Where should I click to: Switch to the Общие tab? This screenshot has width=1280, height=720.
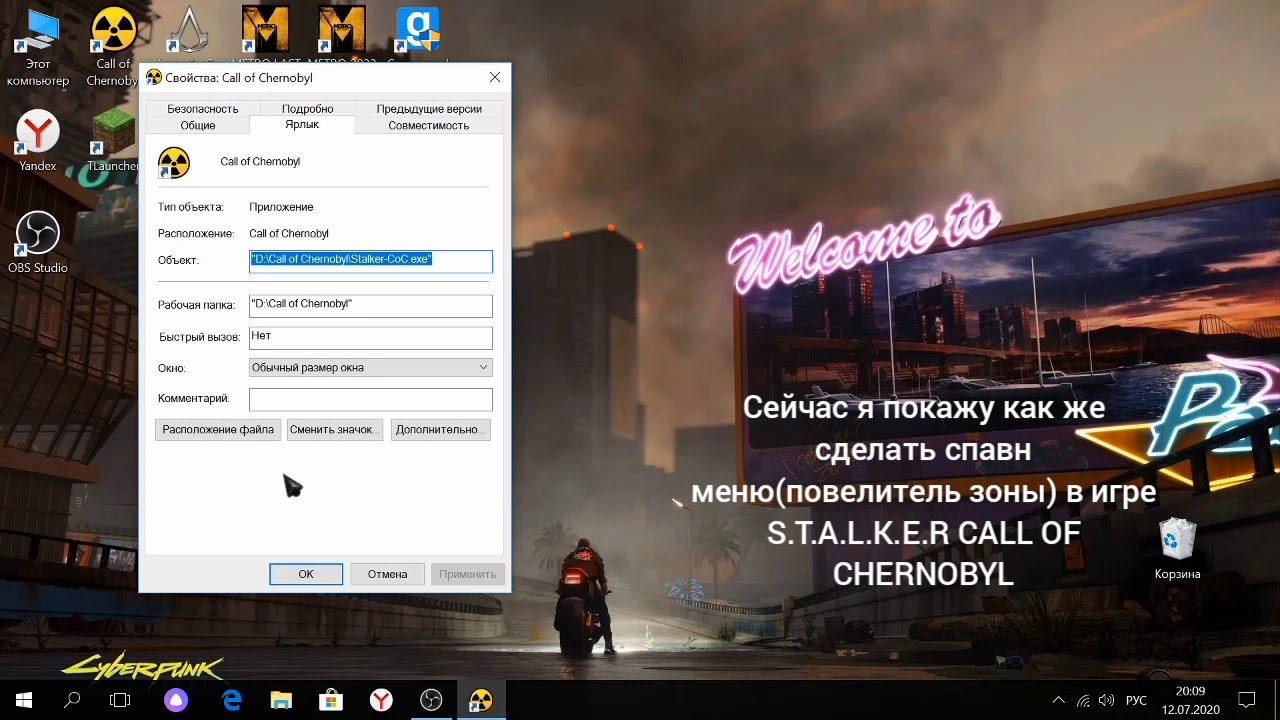tap(198, 126)
